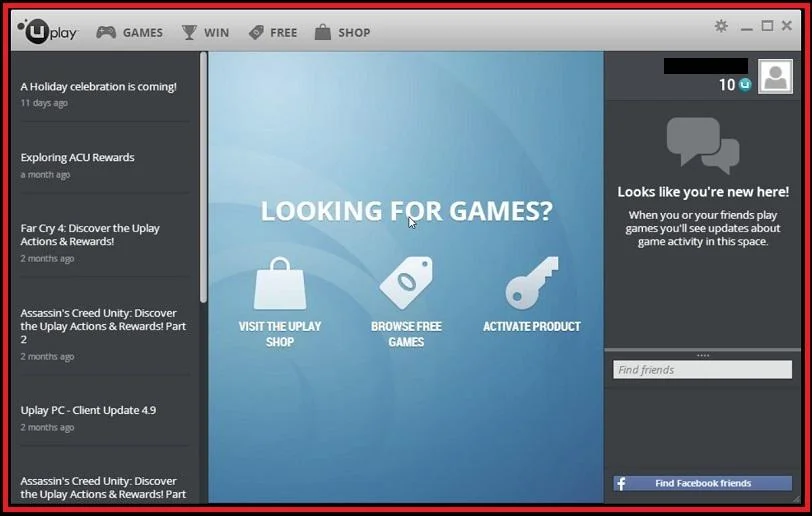Open the user profile avatar
The width and height of the screenshot is (812, 516).
pos(775,77)
